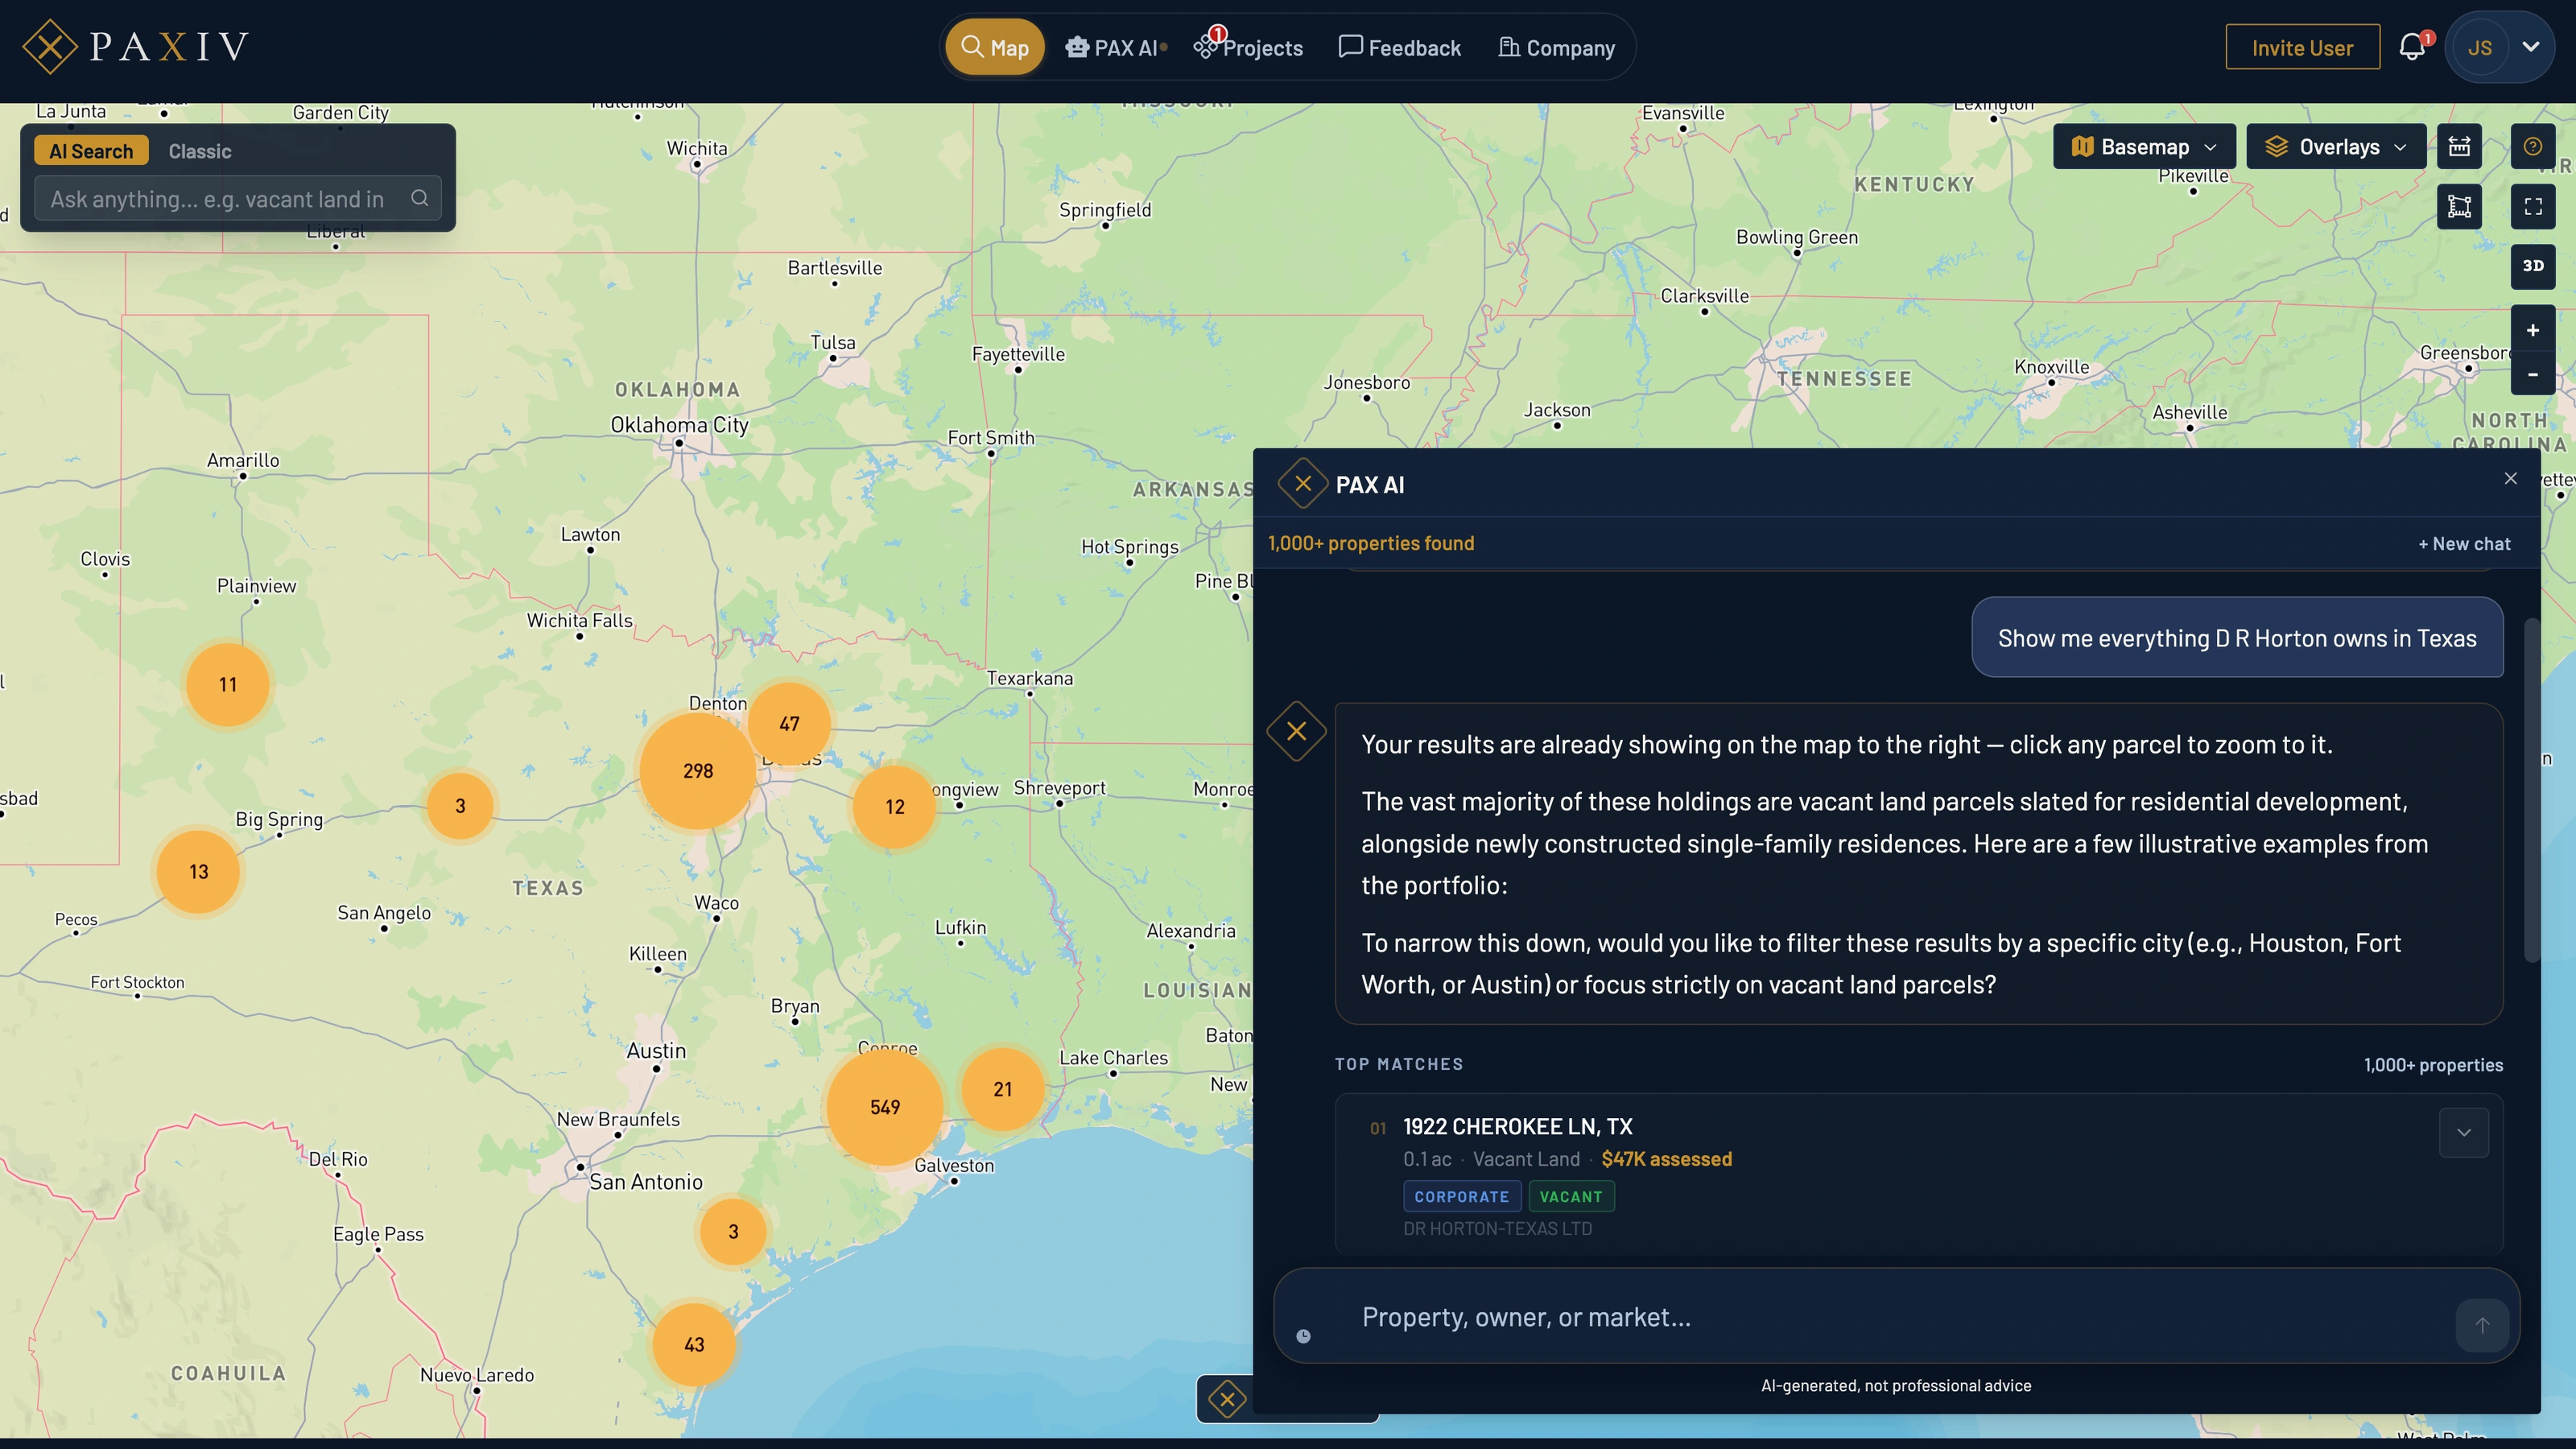Click the Basemap map icon
The image size is (2576, 1449).
pos(2082,147)
